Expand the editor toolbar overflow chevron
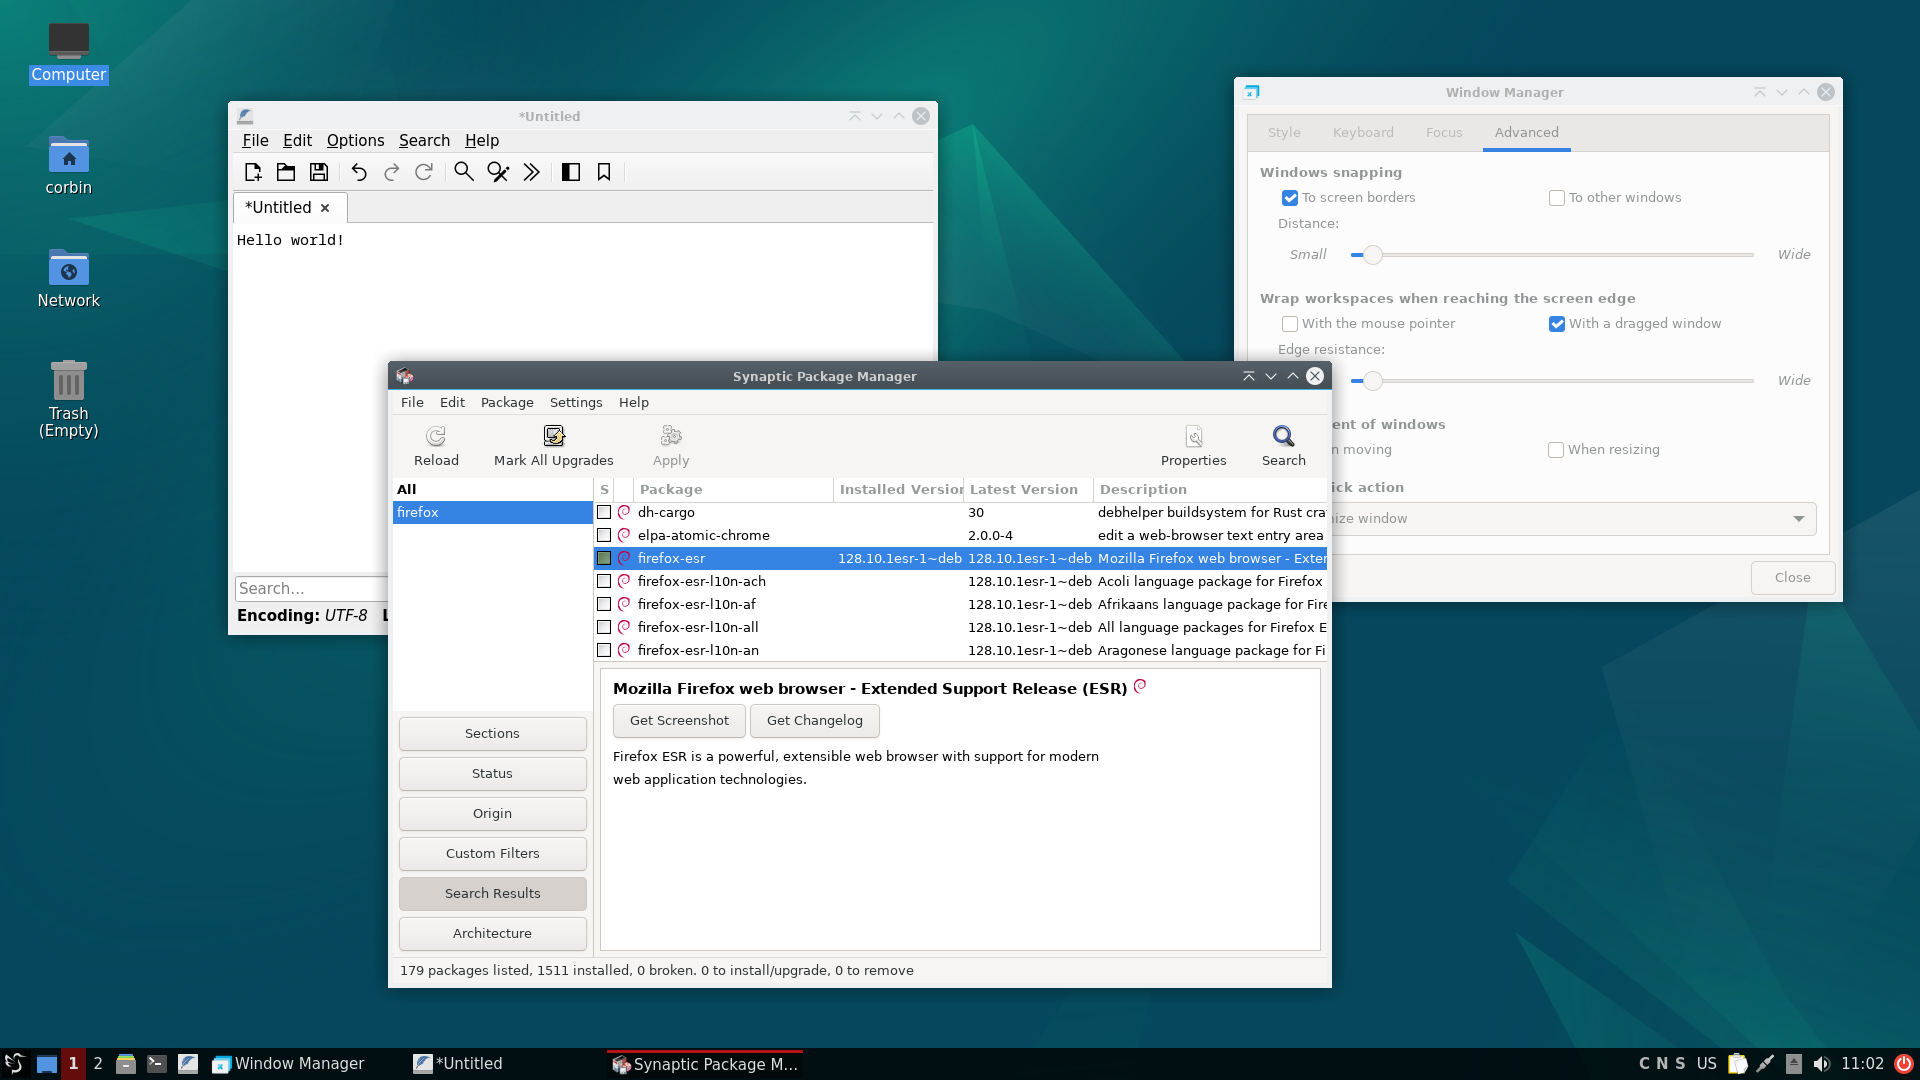This screenshot has width=1920, height=1080. coord(531,172)
